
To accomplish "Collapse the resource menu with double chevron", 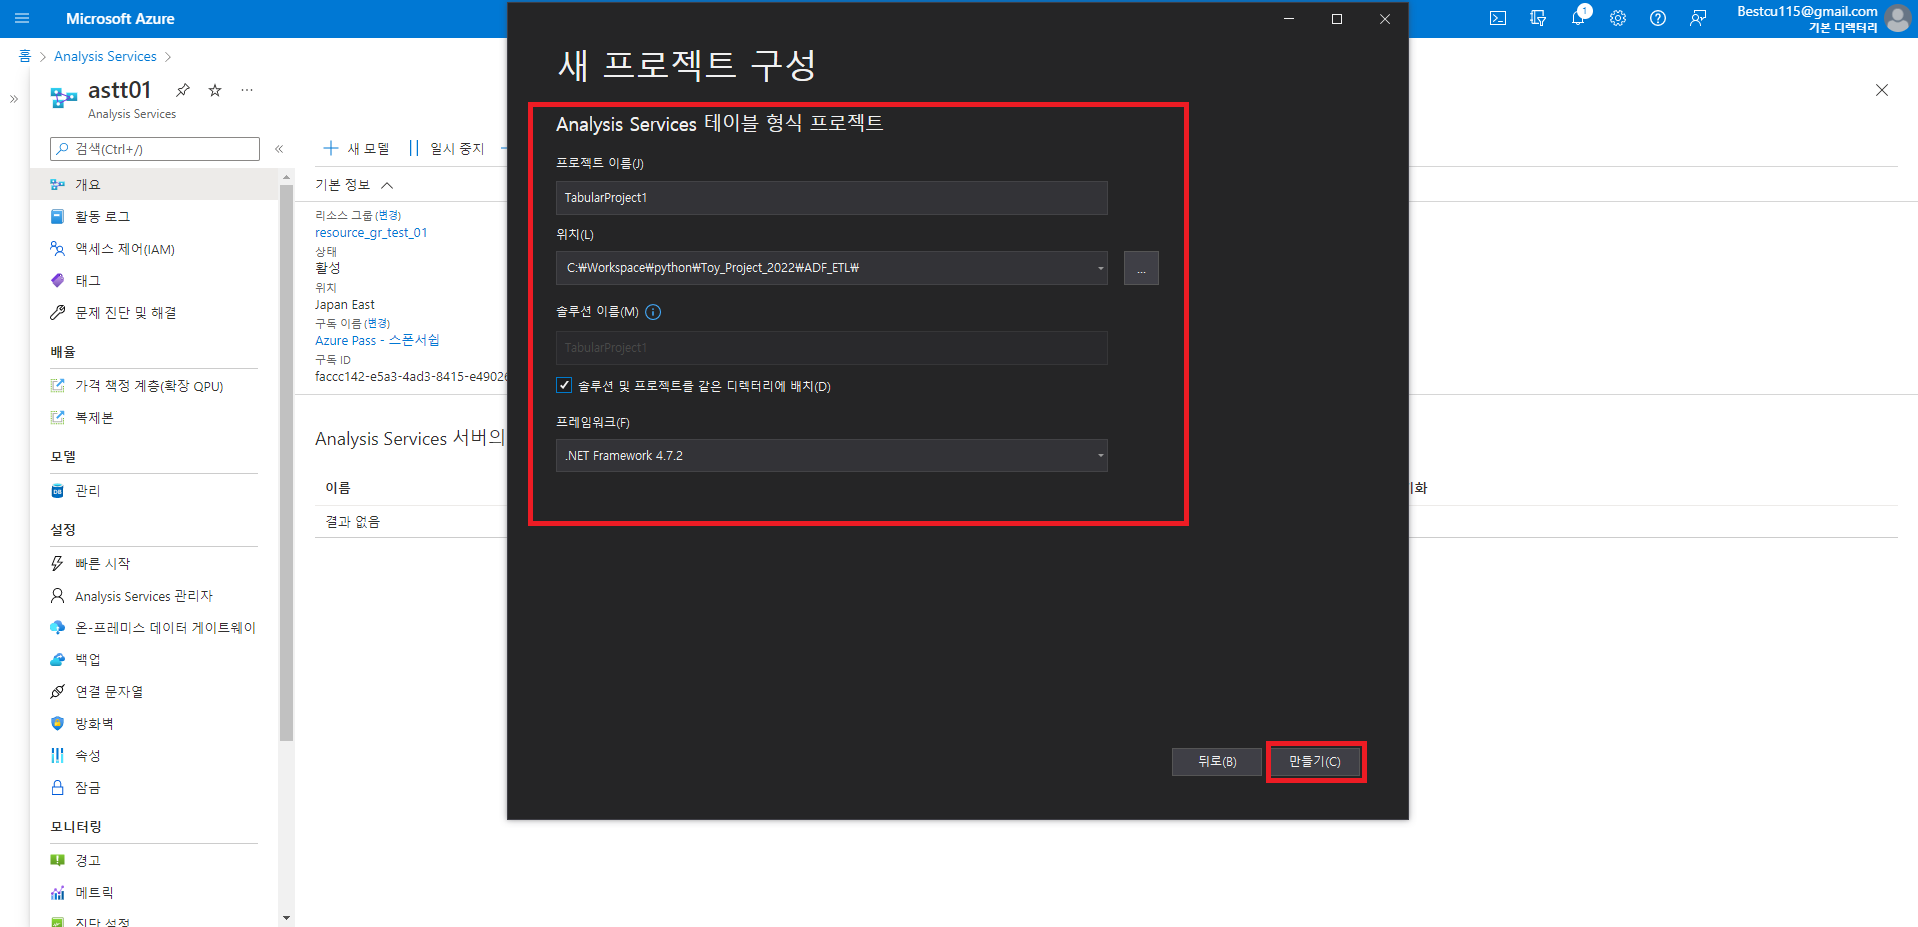I will coord(279,149).
